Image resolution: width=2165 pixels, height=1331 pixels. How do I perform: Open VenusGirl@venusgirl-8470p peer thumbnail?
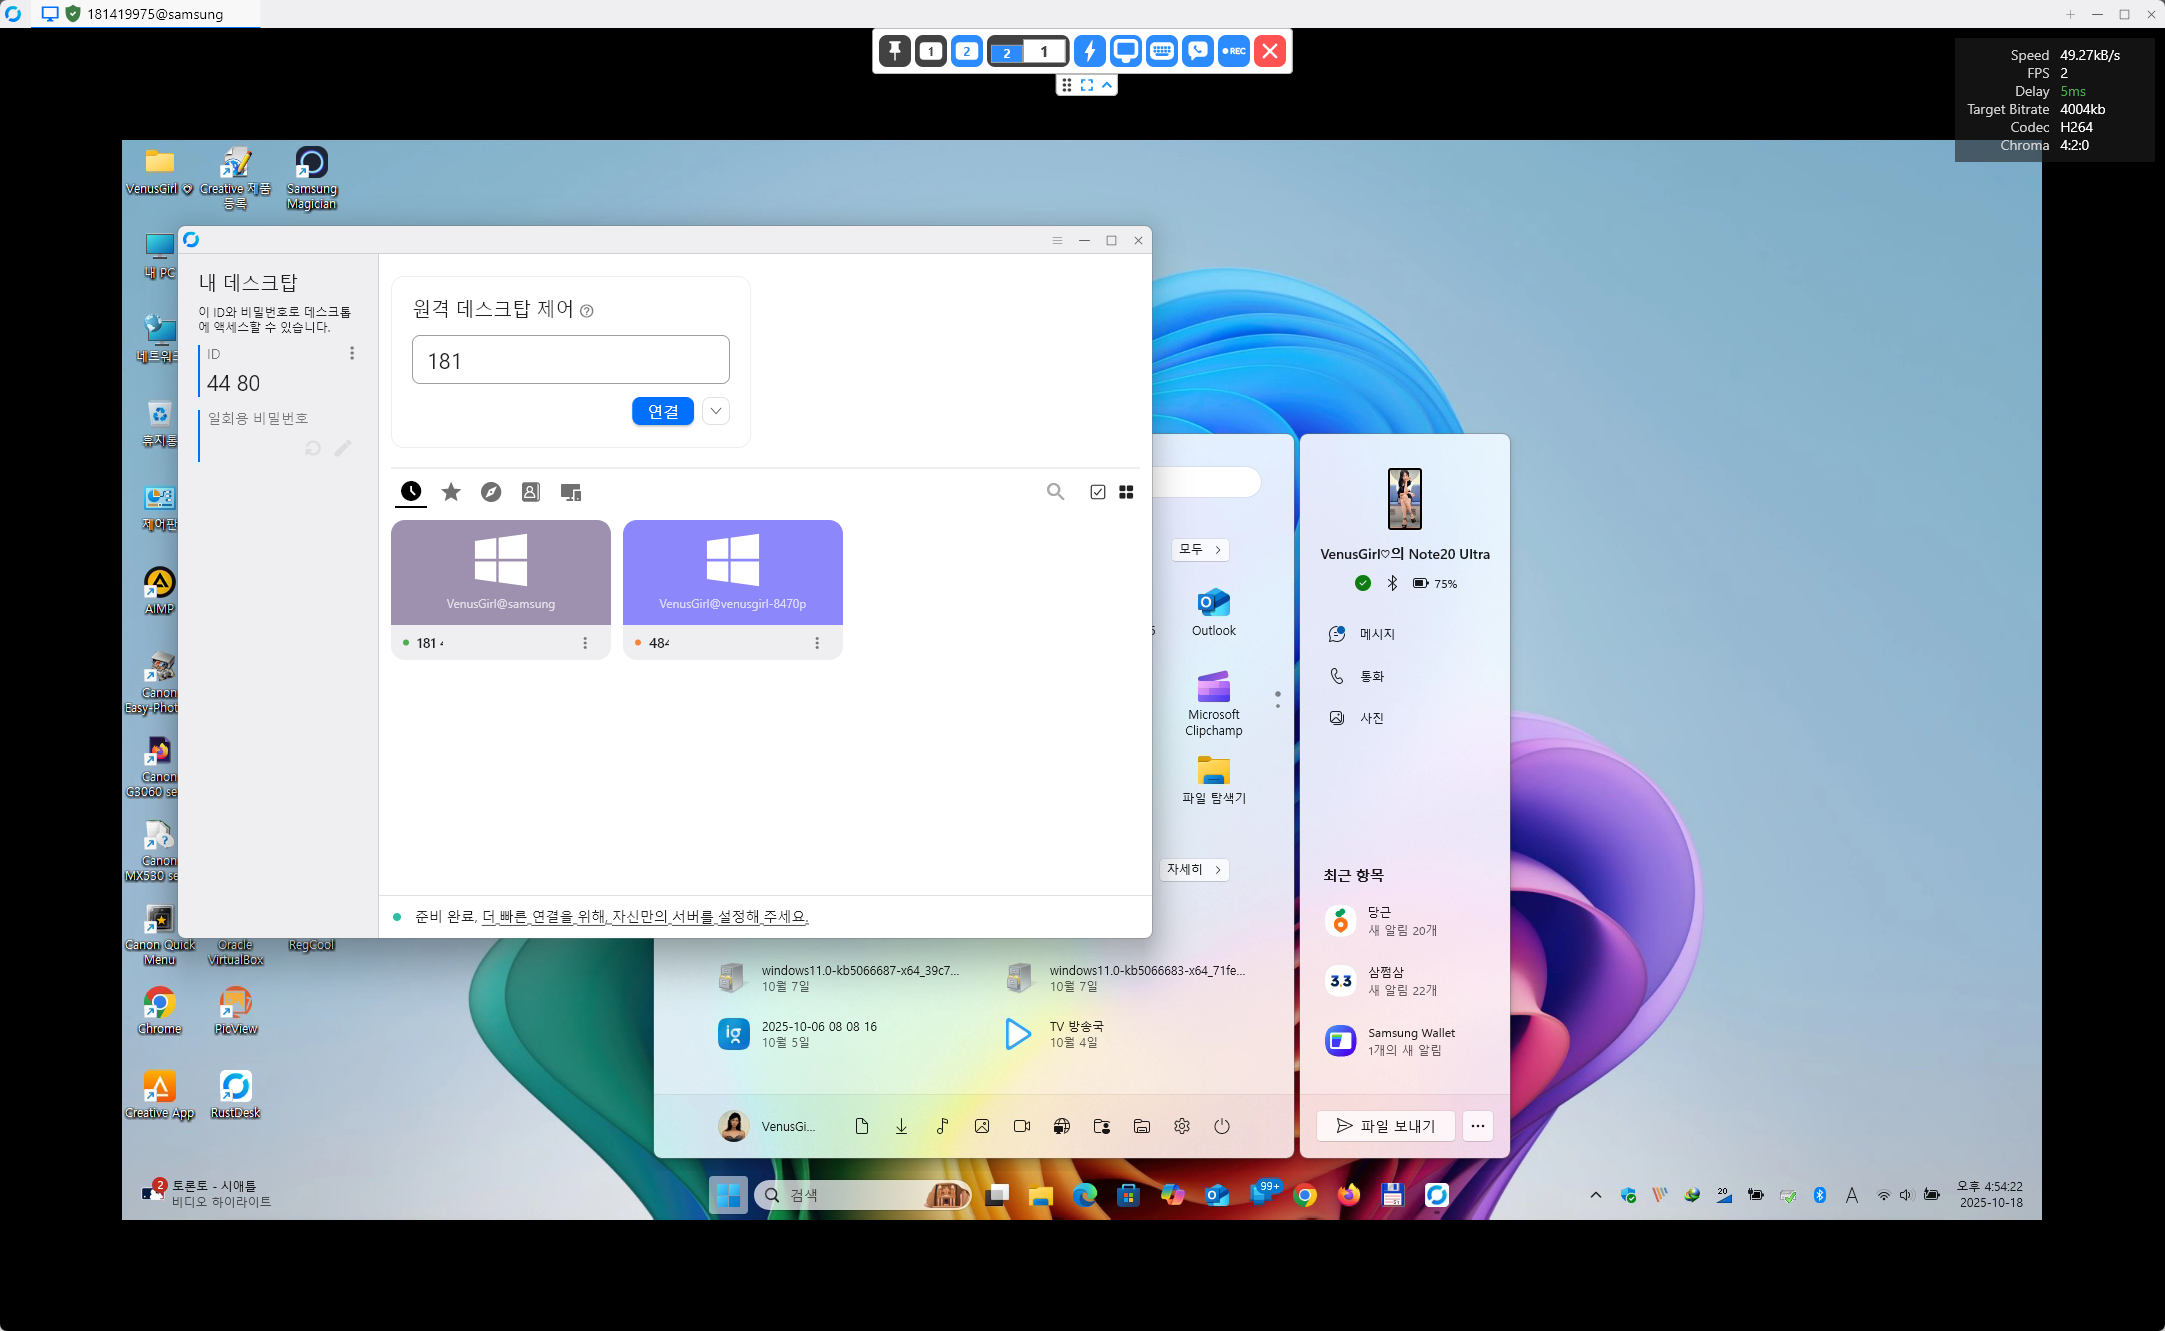(x=732, y=571)
